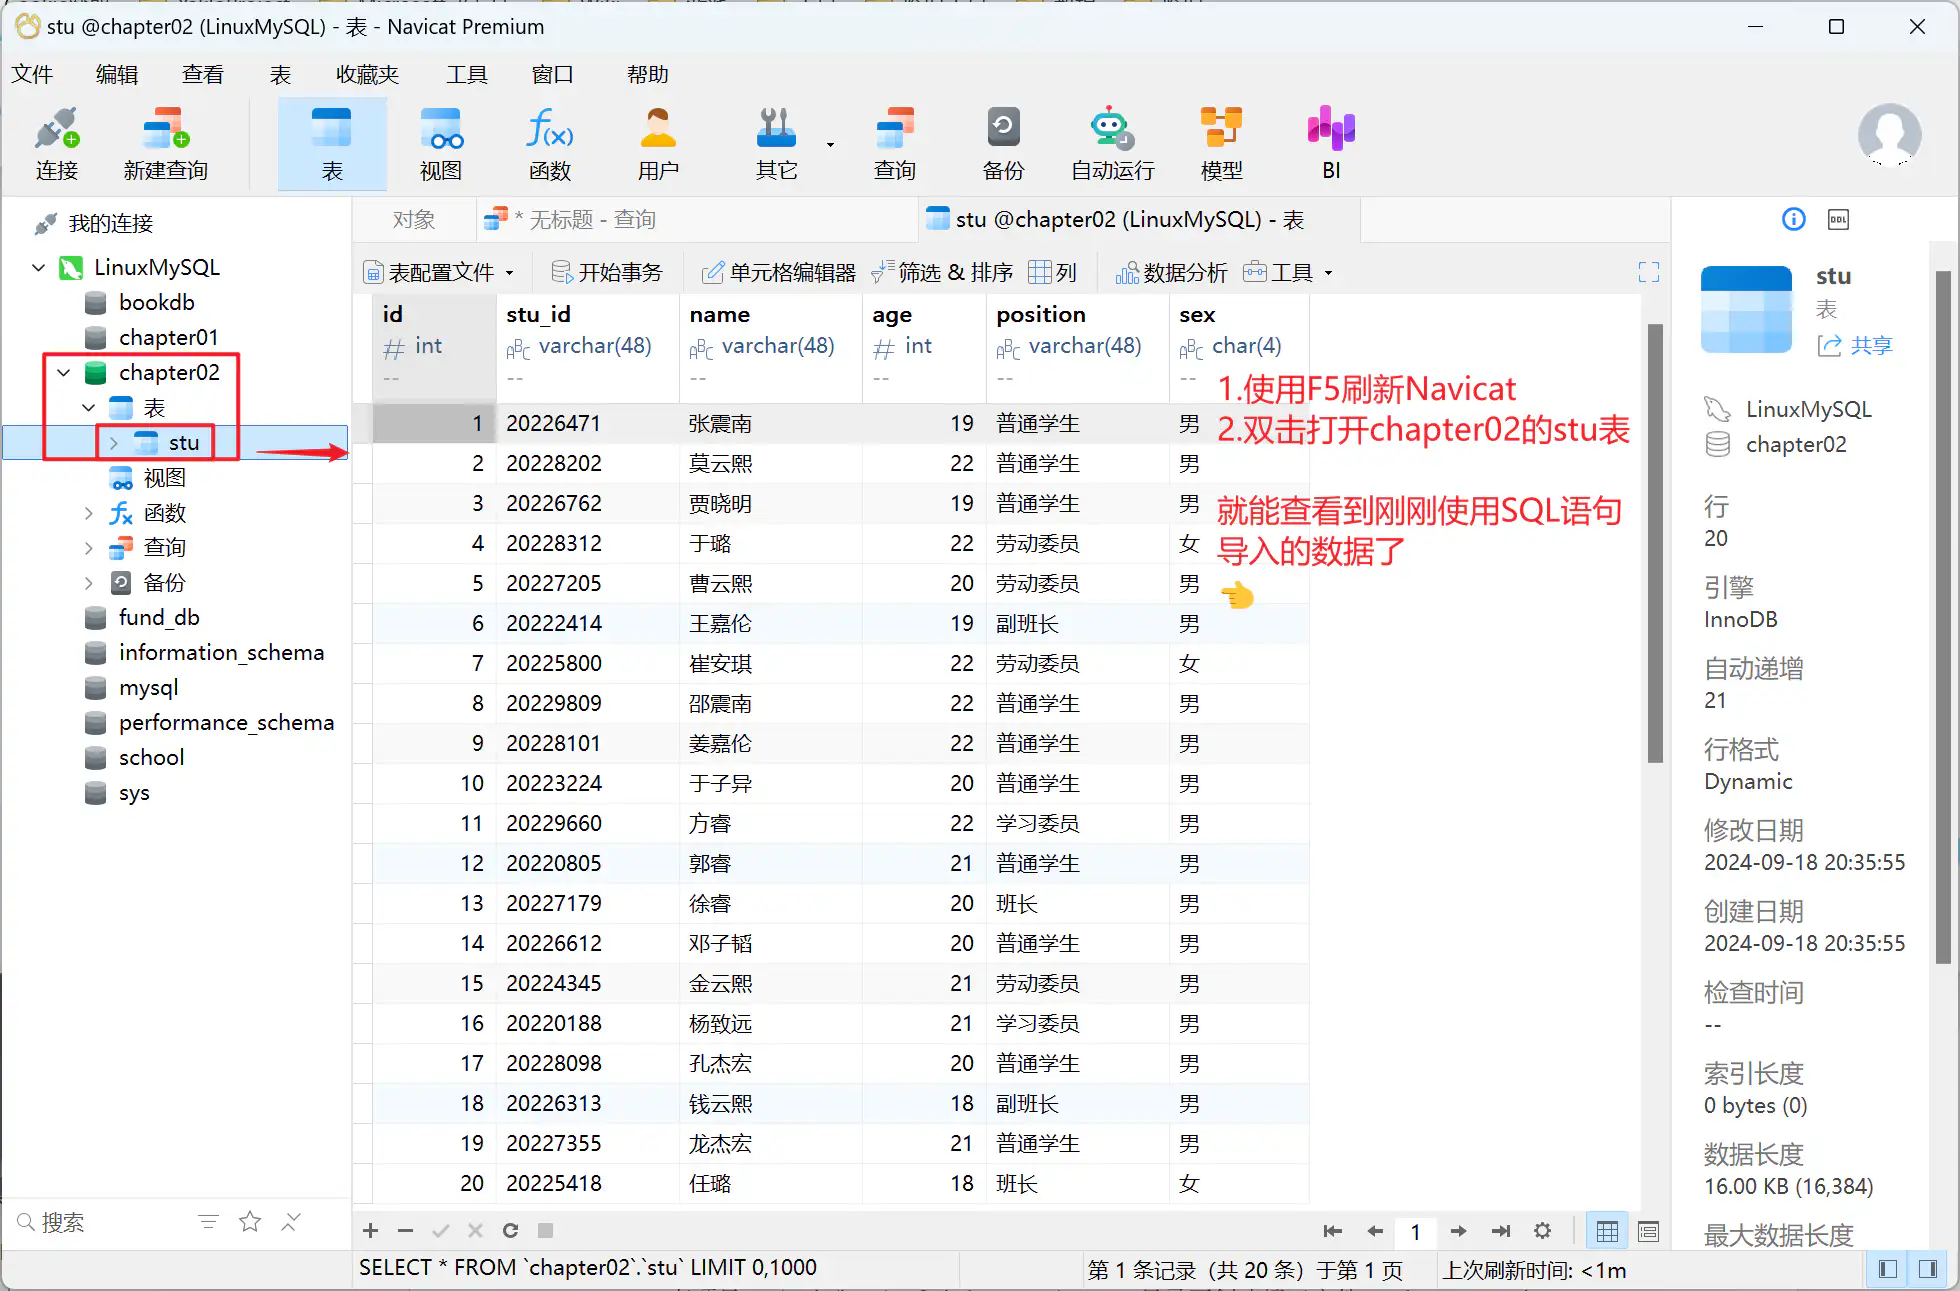This screenshot has height=1291, width=1960.
Task: Open the 函数 function toolbar icon
Action: click(x=550, y=144)
